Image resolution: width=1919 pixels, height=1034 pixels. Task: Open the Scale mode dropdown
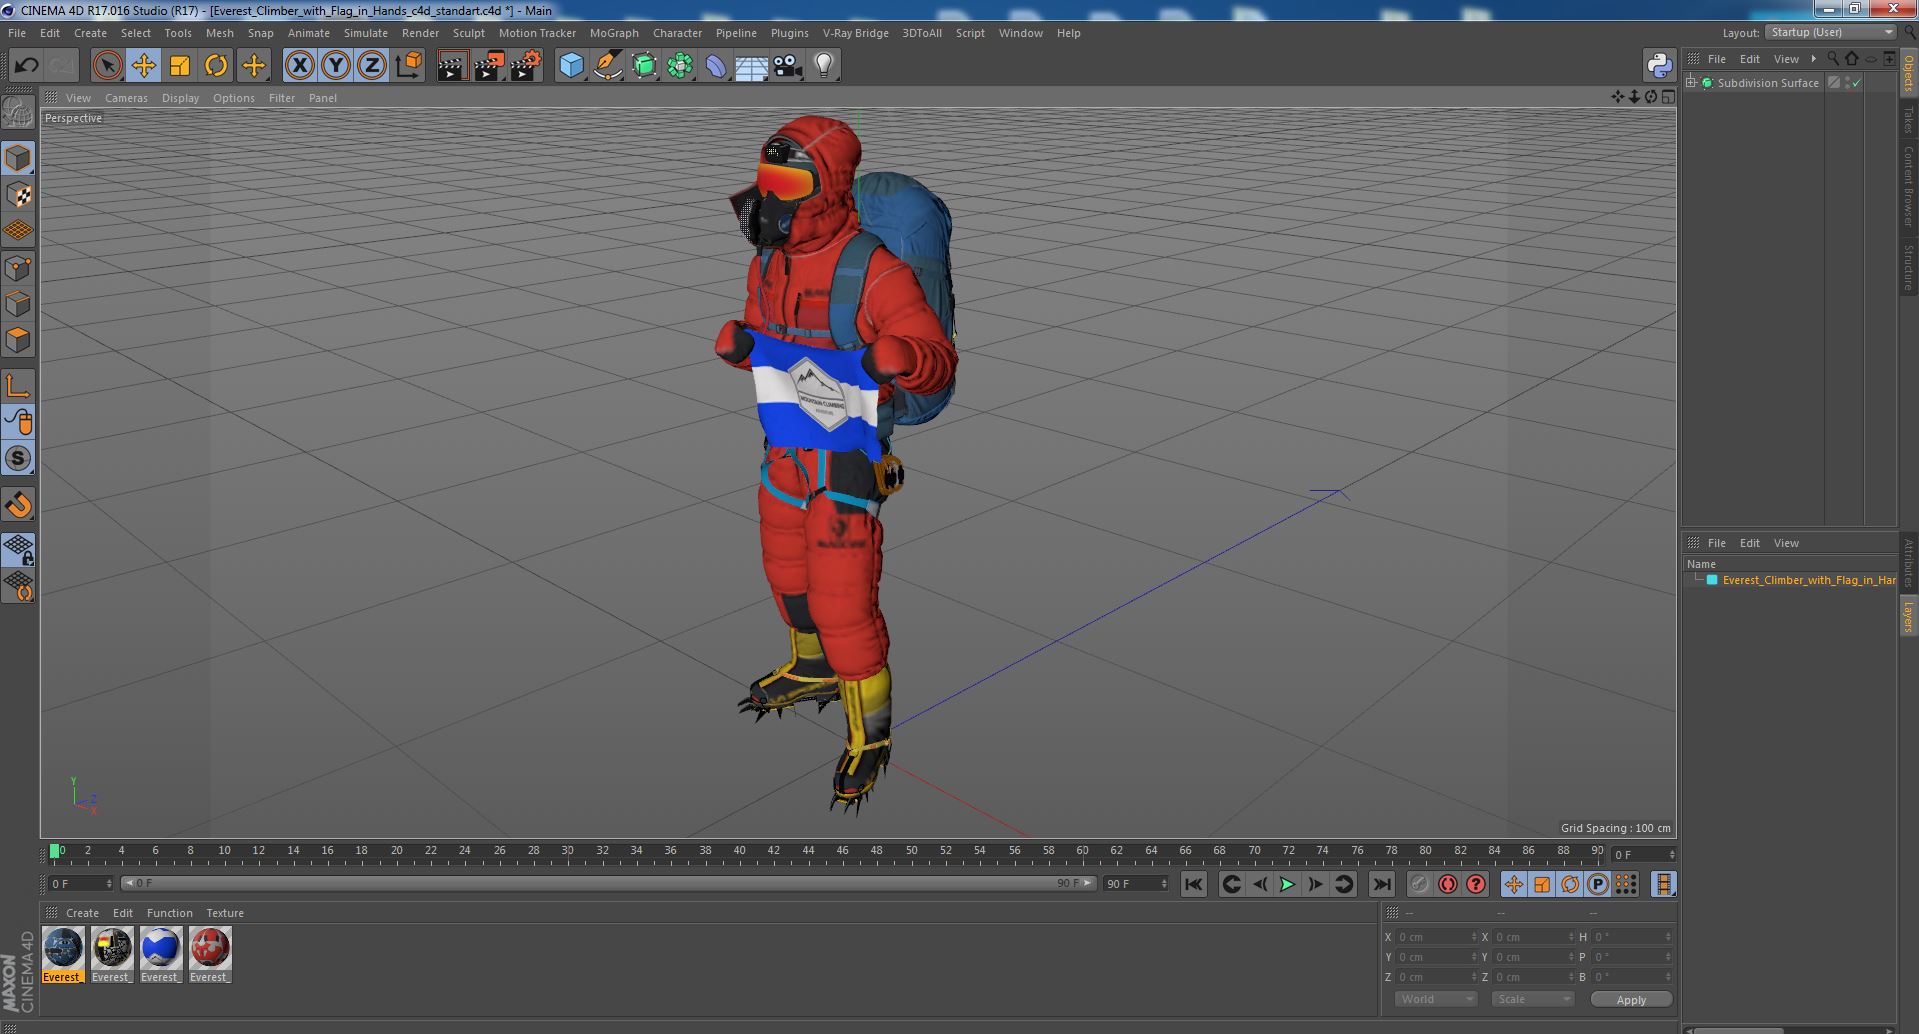(x=1533, y=999)
